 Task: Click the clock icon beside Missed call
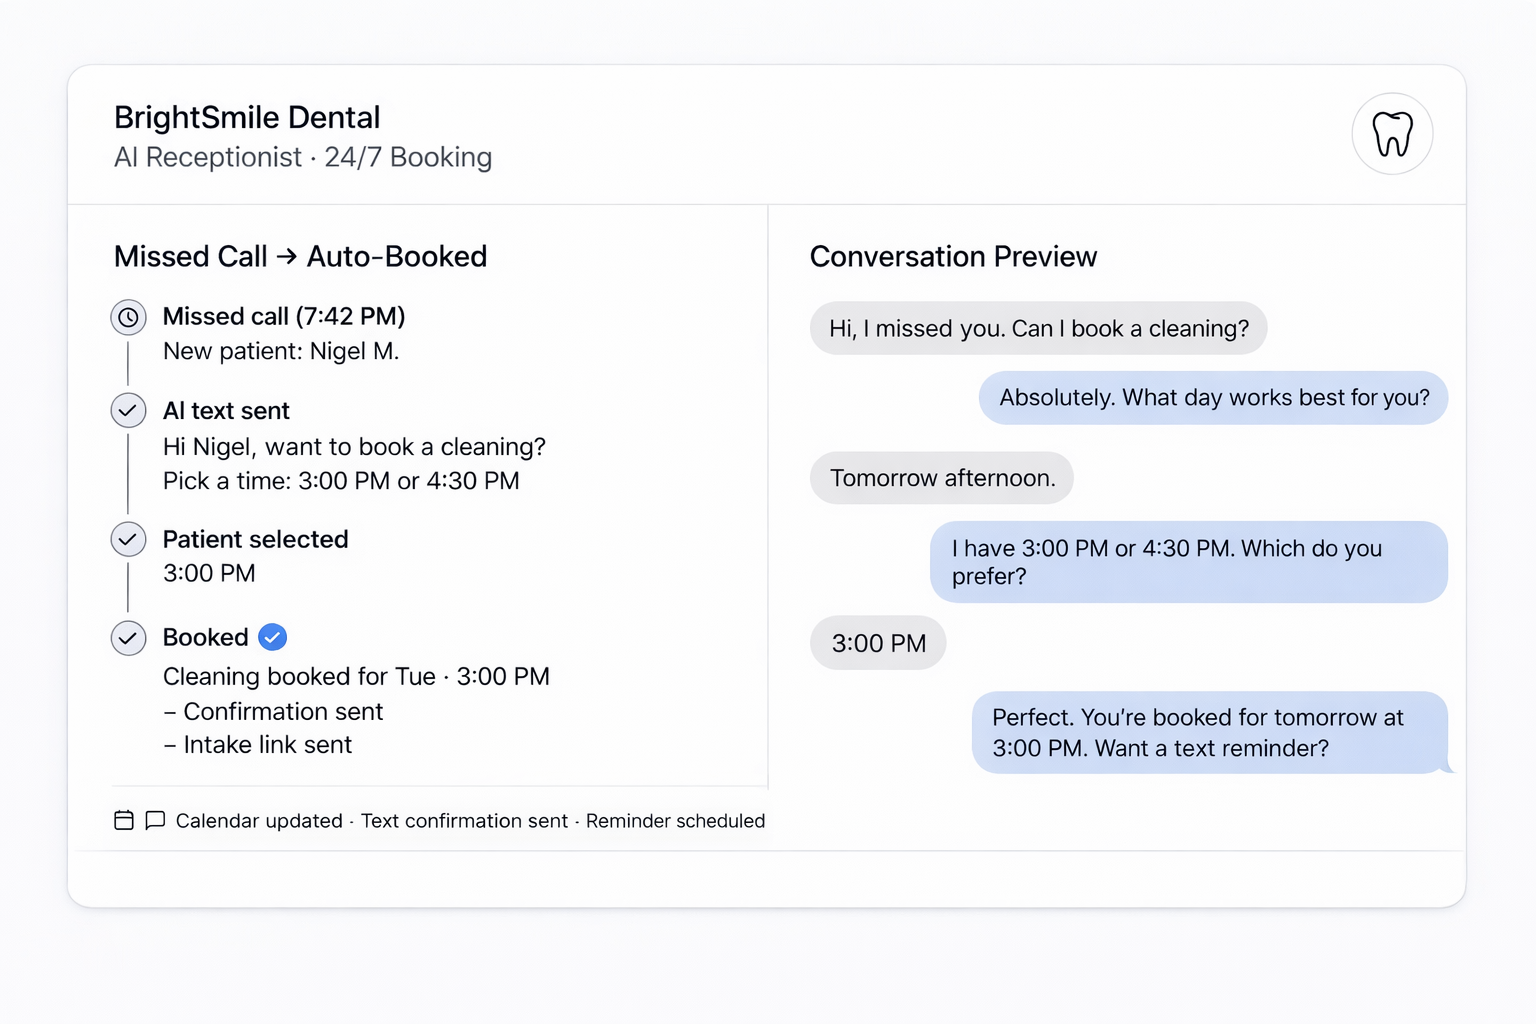tap(128, 318)
